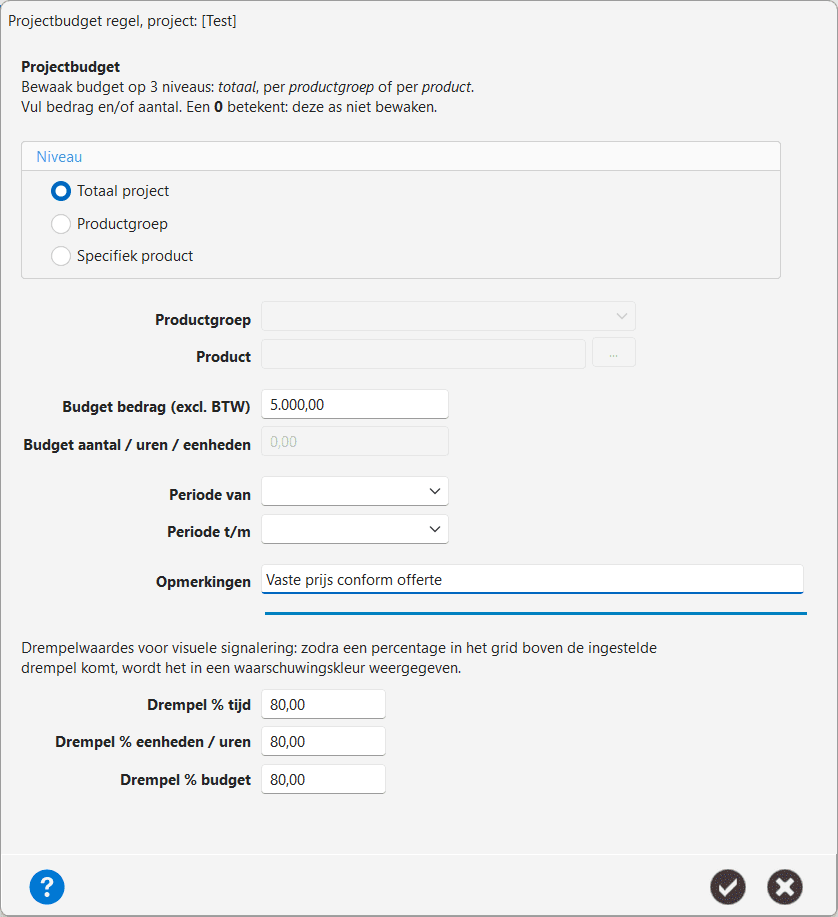The image size is (838, 917).
Task: Click the Product text field
Action: pyautogui.click(x=423, y=354)
